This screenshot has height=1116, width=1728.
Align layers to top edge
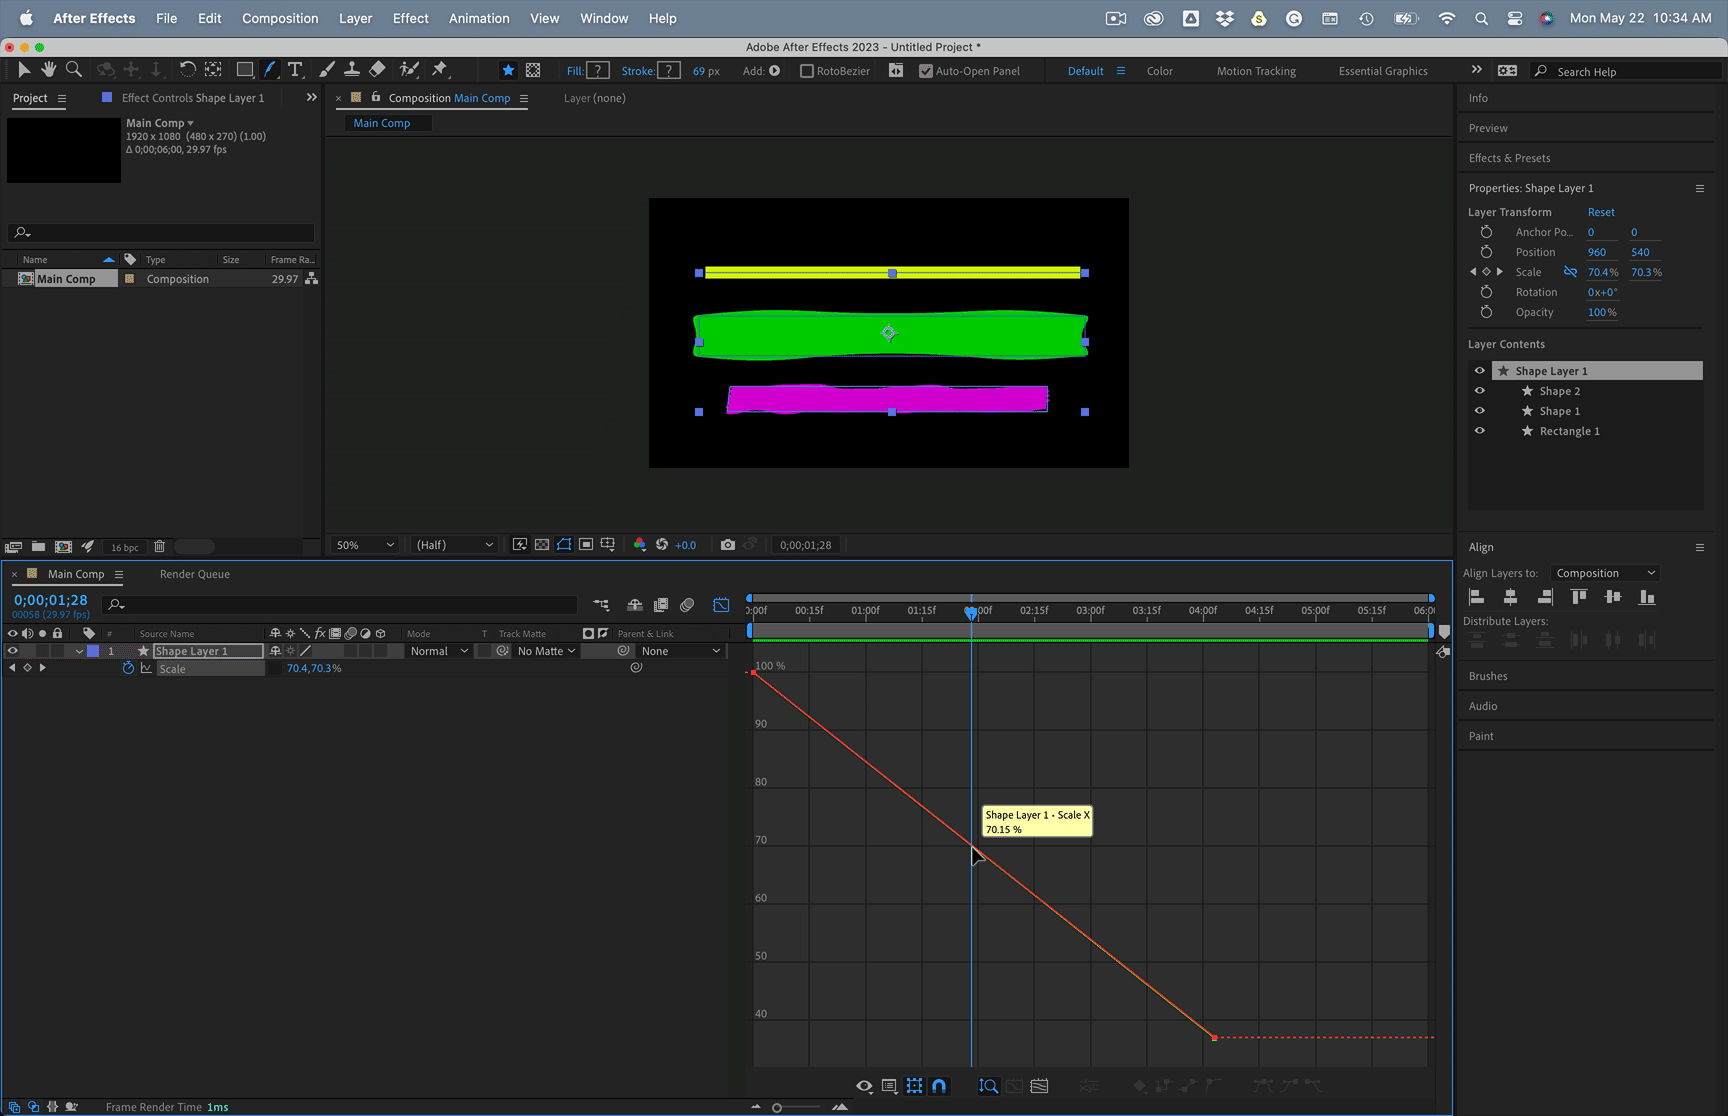pos(1579,597)
